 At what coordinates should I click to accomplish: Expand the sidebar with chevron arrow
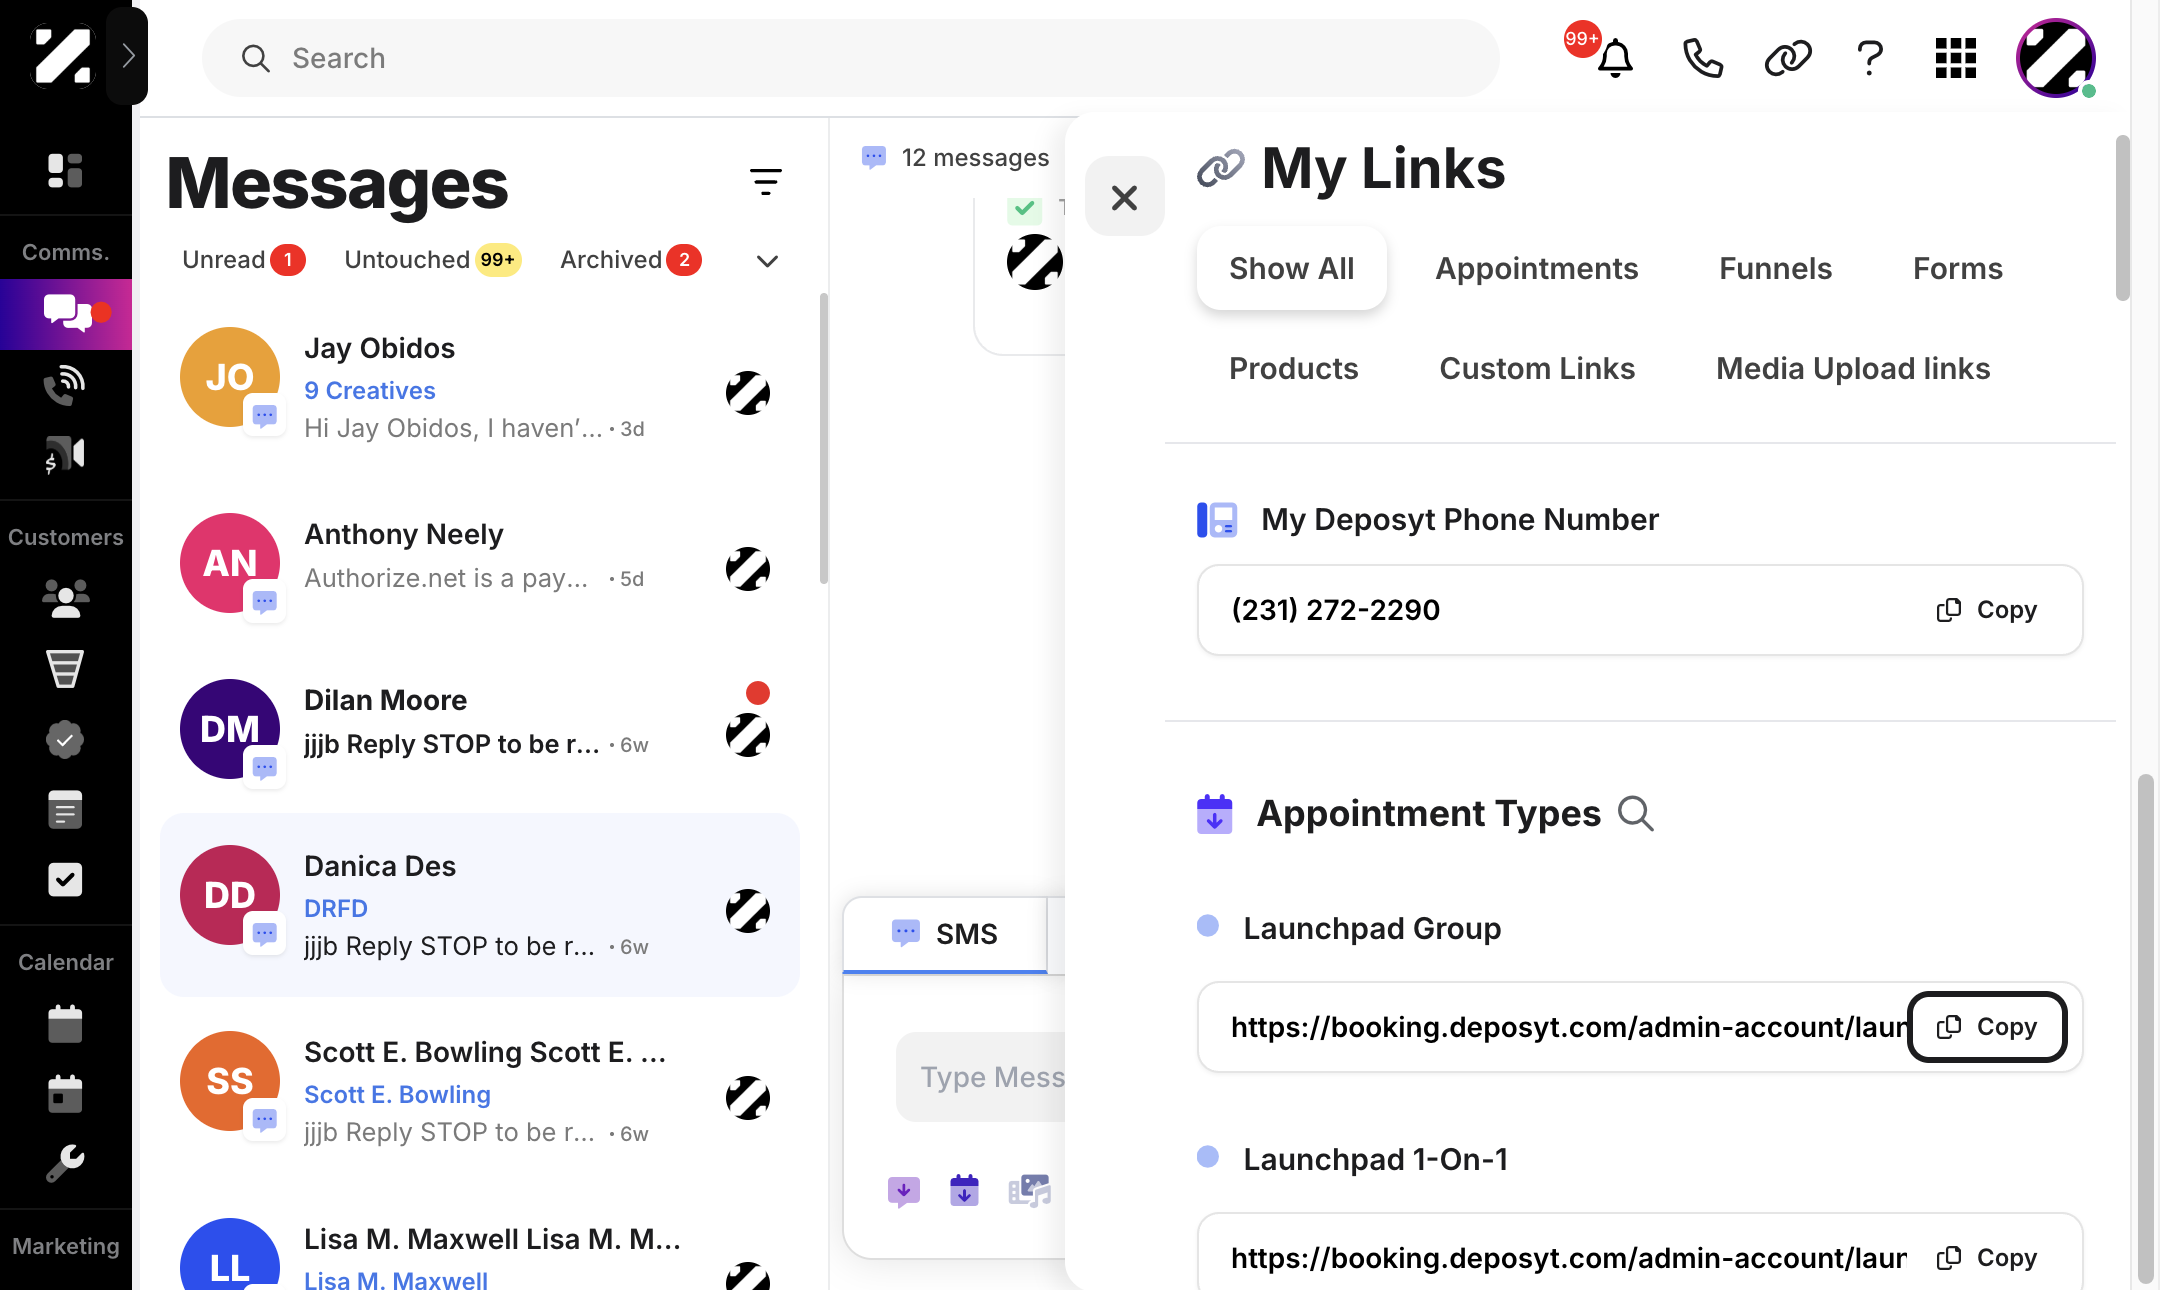tap(128, 55)
